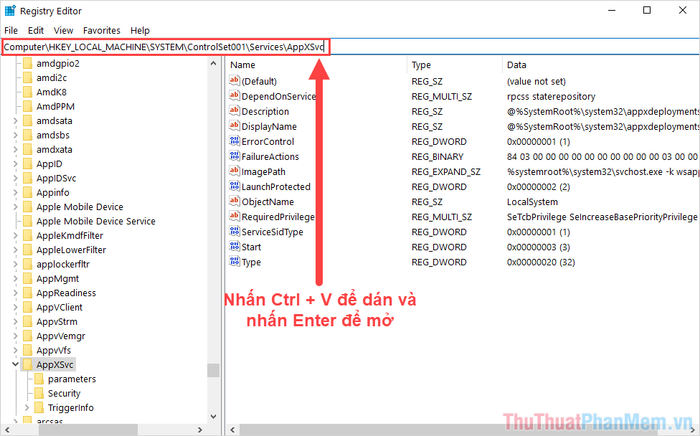Open the File menu

pyautogui.click(x=11, y=30)
